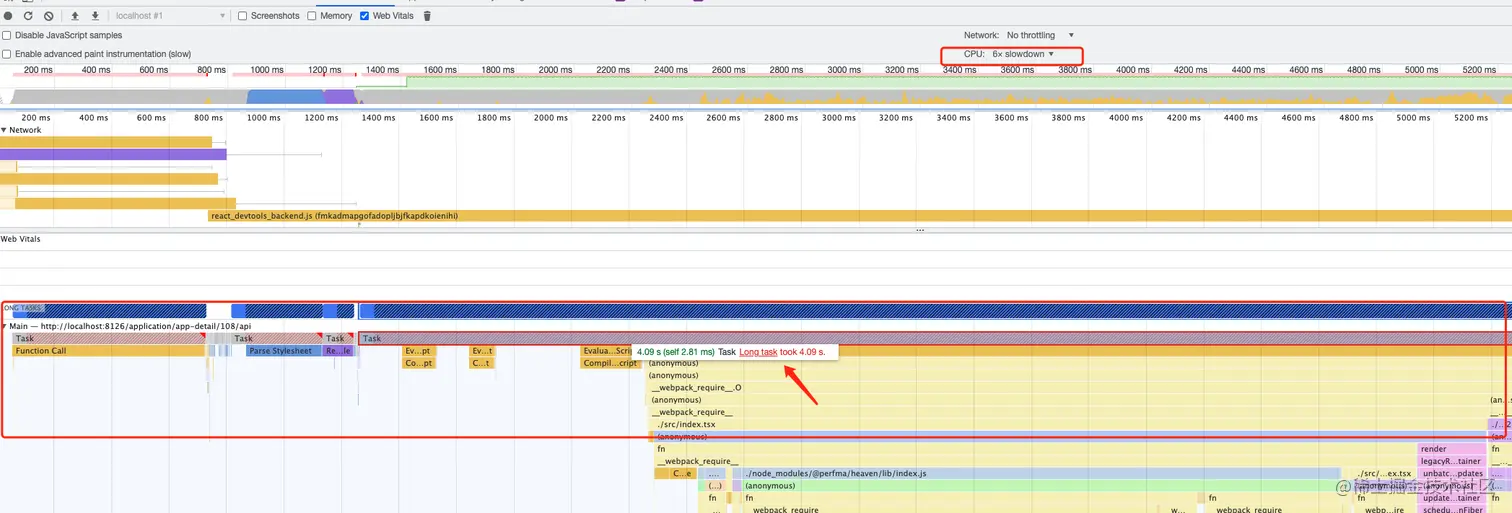The width and height of the screenshot is (1512, 513).
Task: Select the Task bar above Parse Stylesheet
Action: click(x=277, y=338)
